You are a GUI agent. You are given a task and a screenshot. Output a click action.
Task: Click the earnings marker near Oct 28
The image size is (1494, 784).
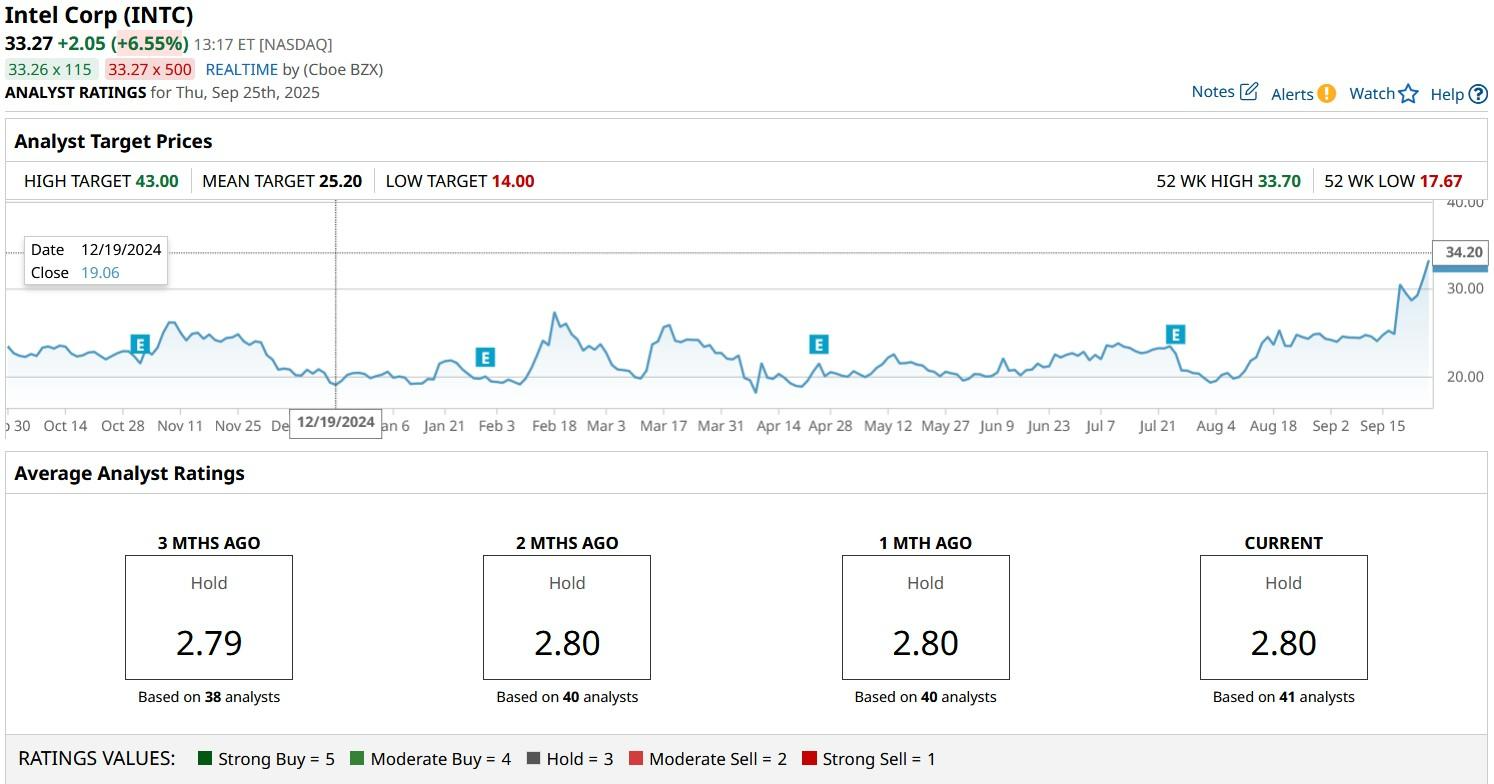pyautogui.click(x=140, y=345)
